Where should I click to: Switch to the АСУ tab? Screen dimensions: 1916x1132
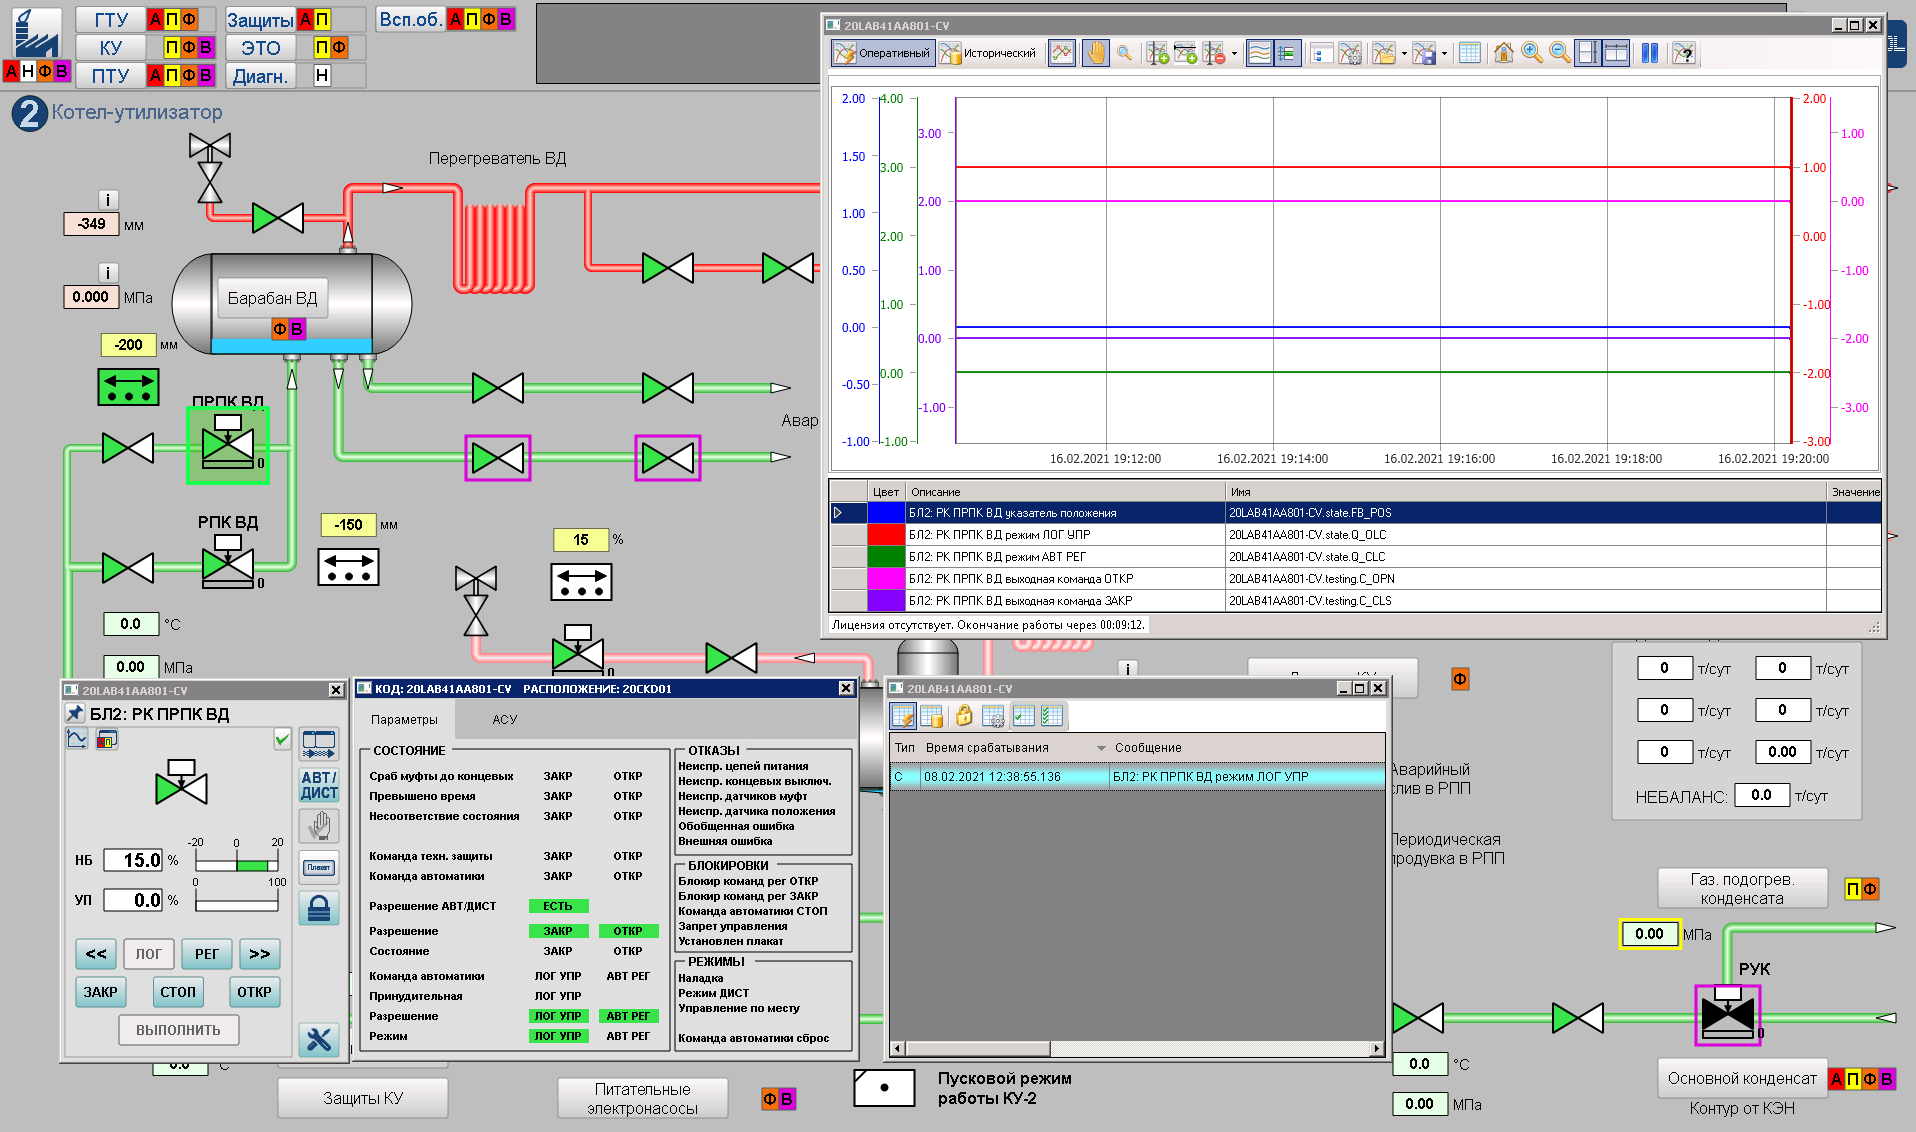504,719
